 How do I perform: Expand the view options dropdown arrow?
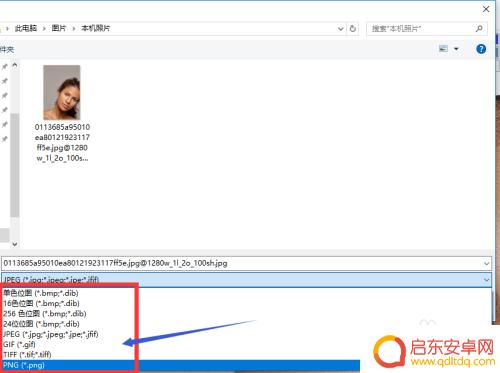456,49
